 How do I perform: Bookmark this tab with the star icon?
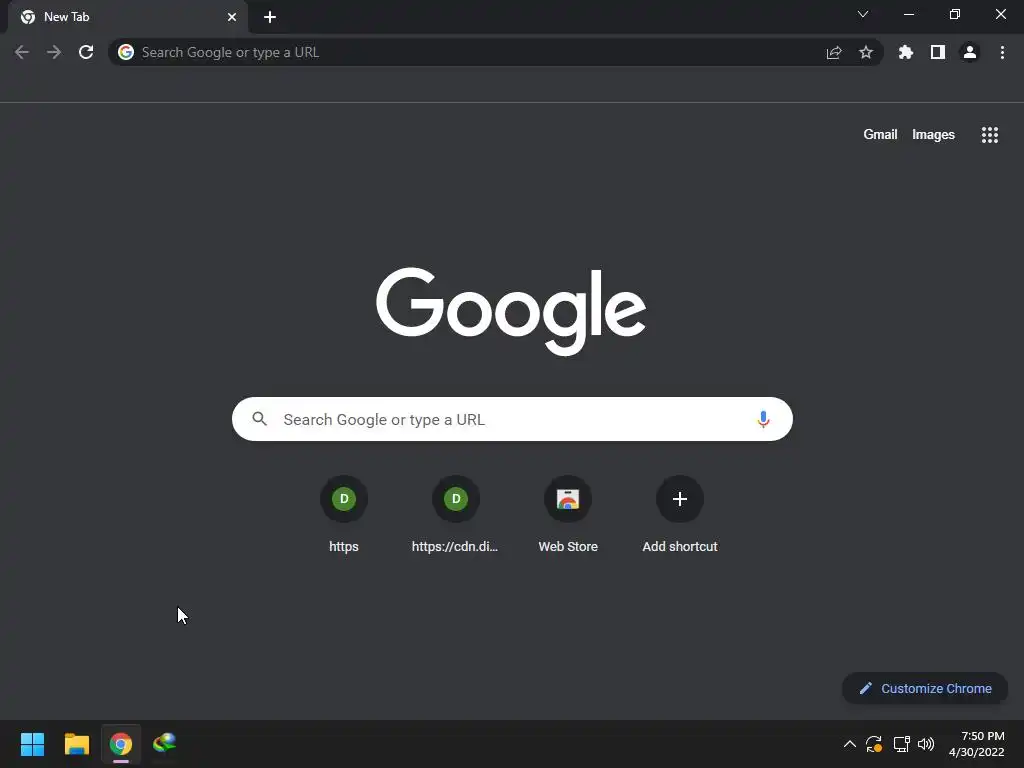866,52
